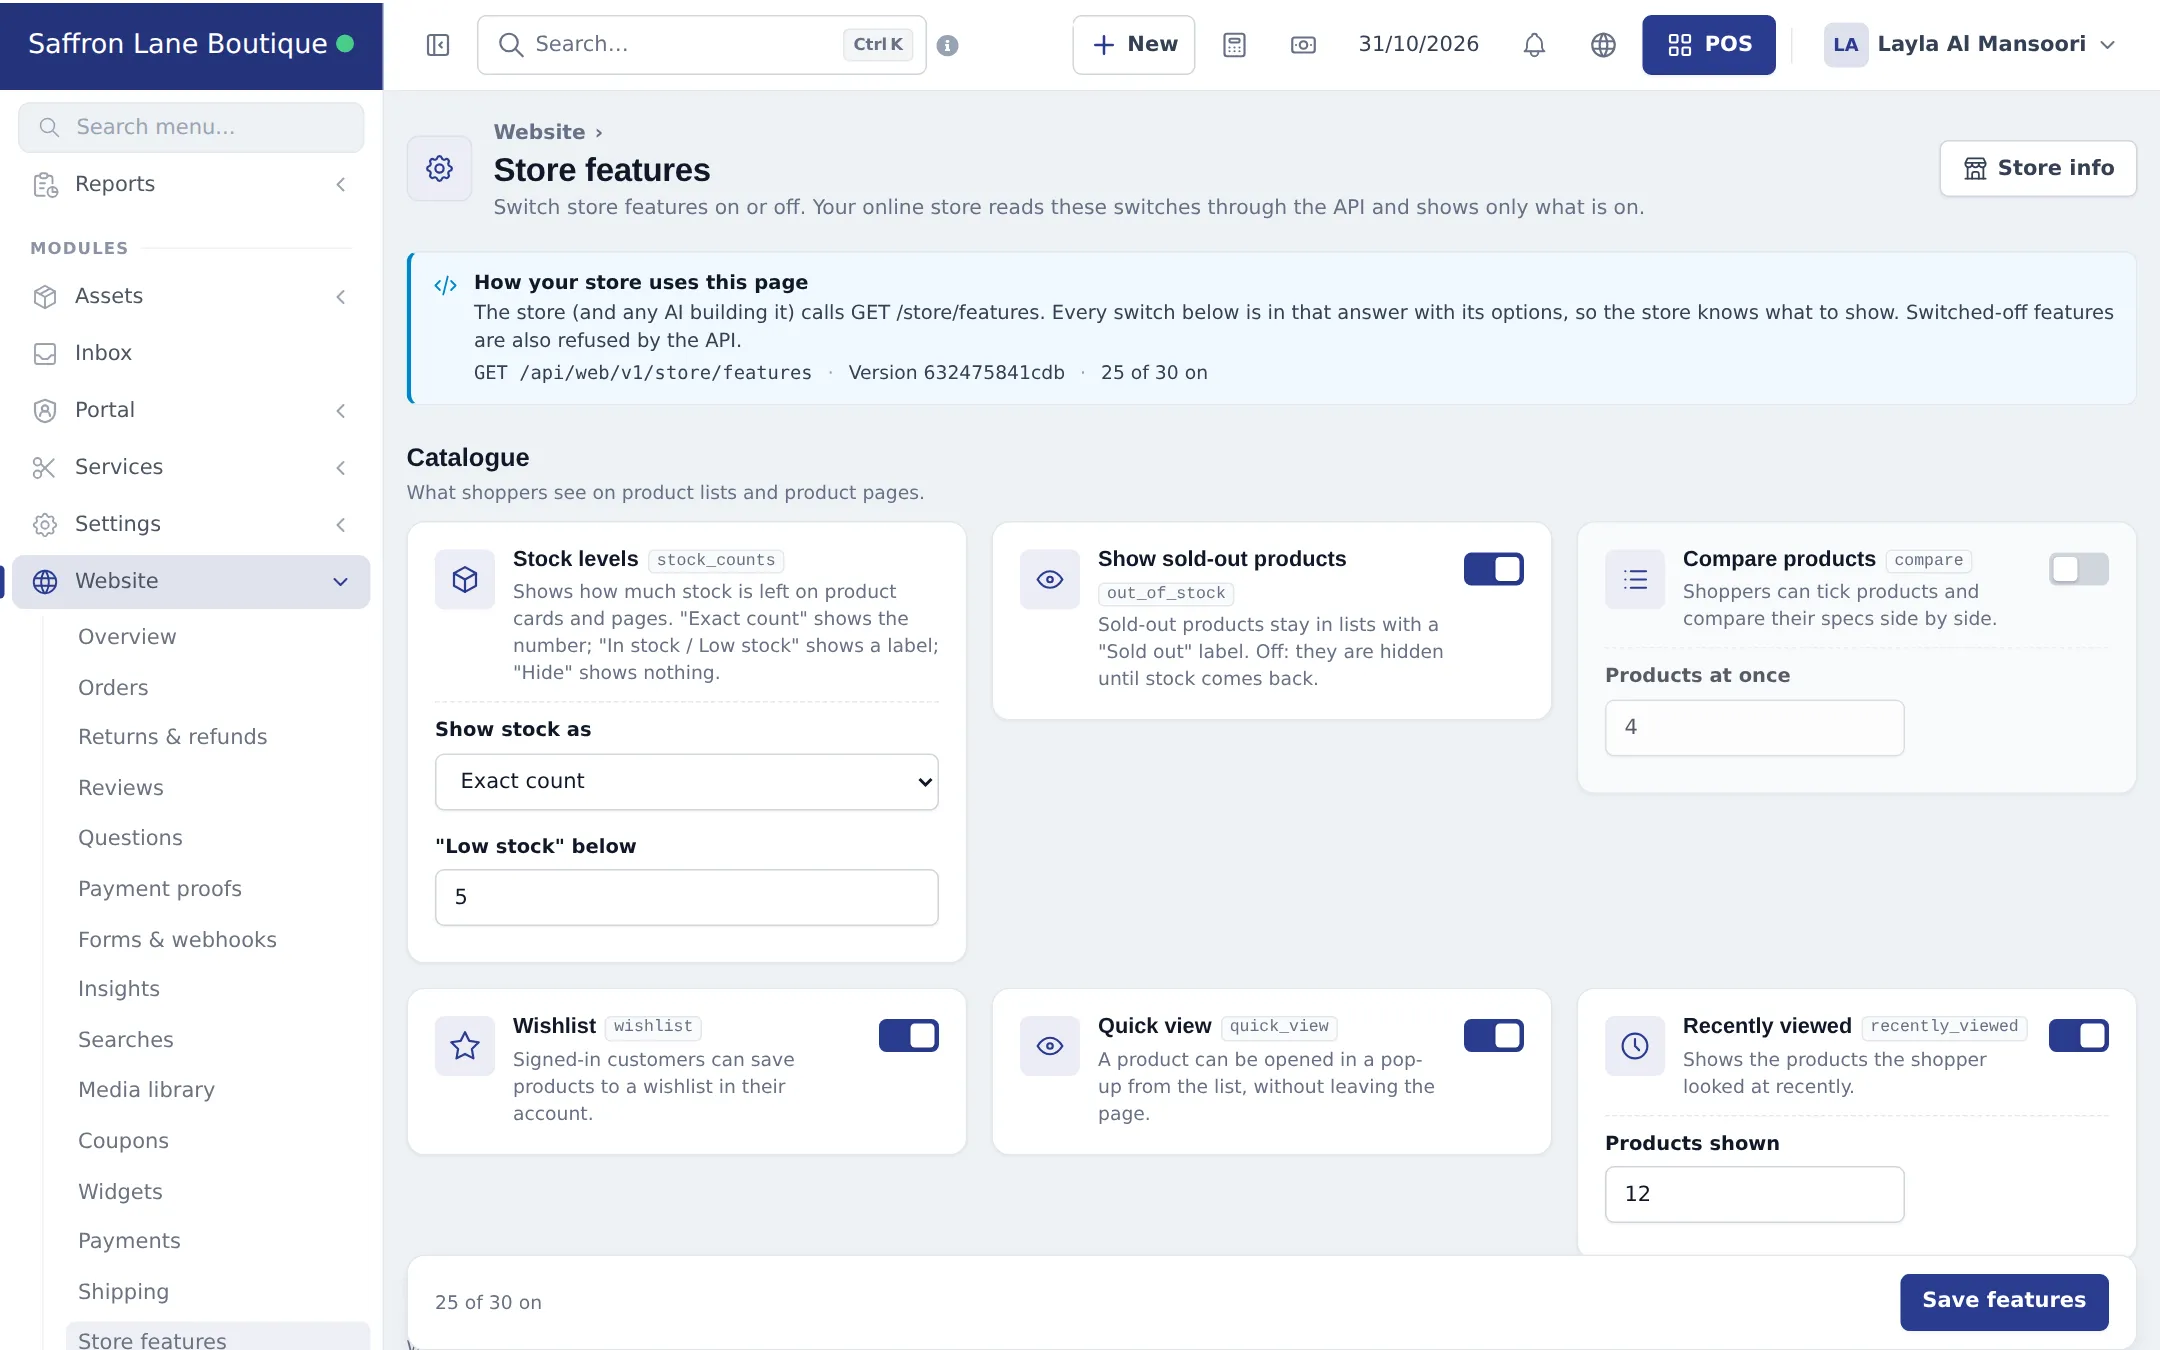Open Returns & refunds page
Image resolution: width=2160 pixels, height=1350 pixels.
pyautogui.click(x=172, y=737)
